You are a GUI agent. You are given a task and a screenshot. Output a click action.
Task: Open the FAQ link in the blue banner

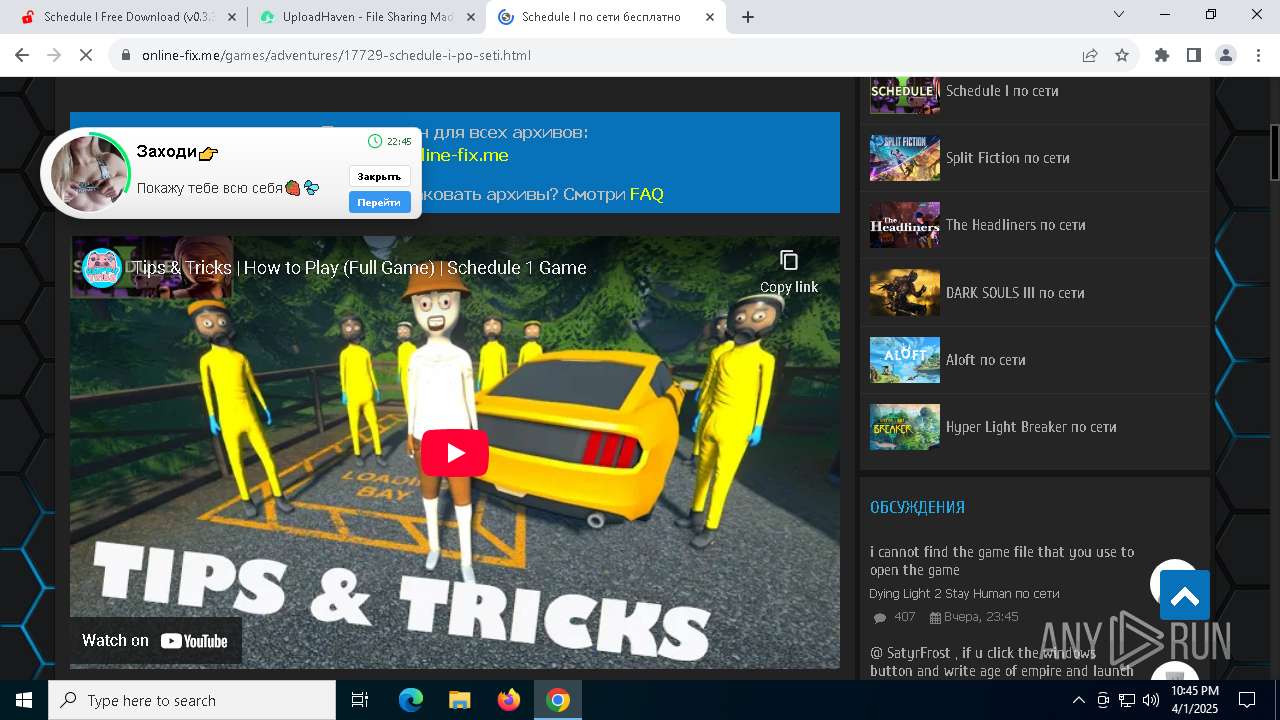click(x=647, y=194)
